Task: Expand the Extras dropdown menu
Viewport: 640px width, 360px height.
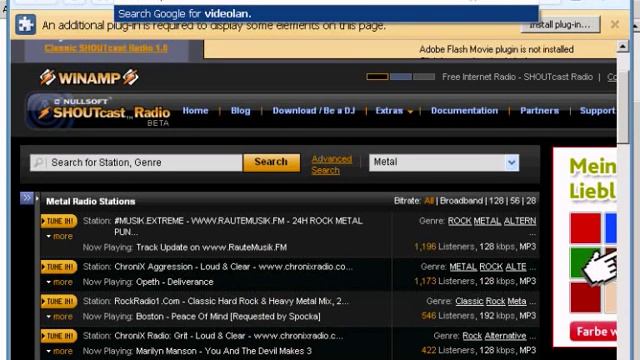Action: pyautogui.click(x=393, y=111)
